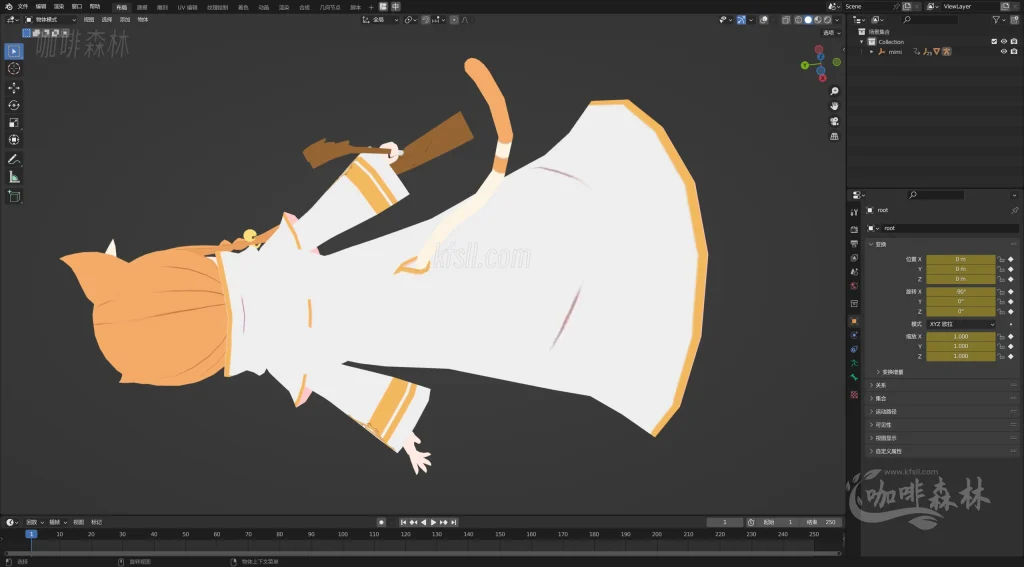The image size is (1024, 567).
Task: Switch to the UV 编辑 workspace tab
Action: [187, 7]
